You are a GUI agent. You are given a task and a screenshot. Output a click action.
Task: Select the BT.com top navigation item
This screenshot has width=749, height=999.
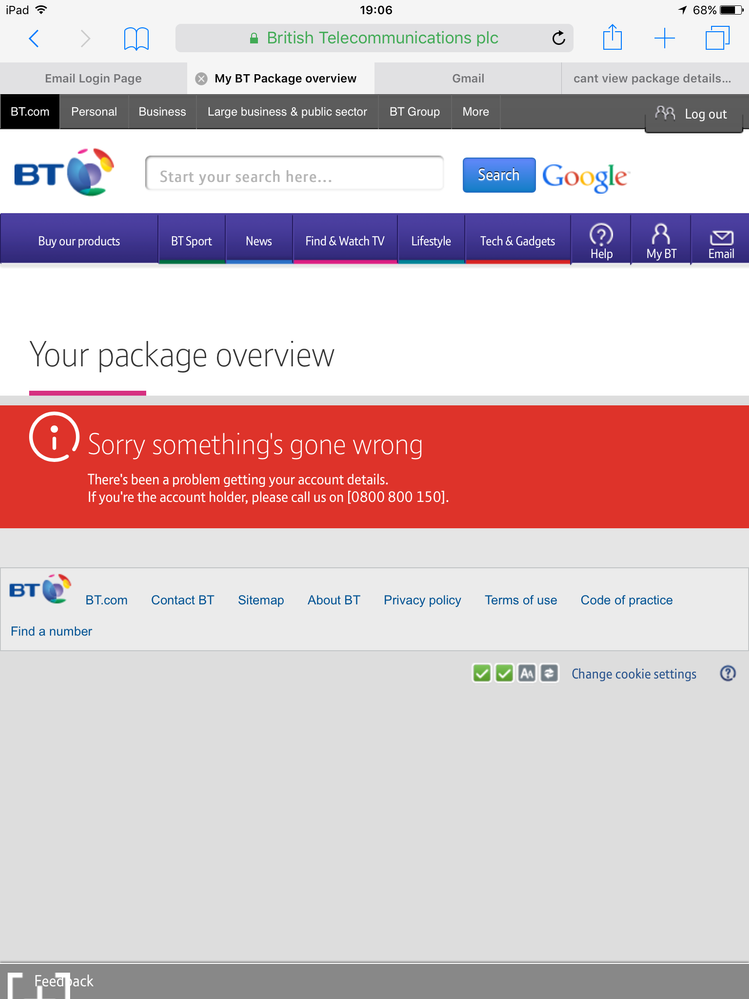tap(30, 111)
